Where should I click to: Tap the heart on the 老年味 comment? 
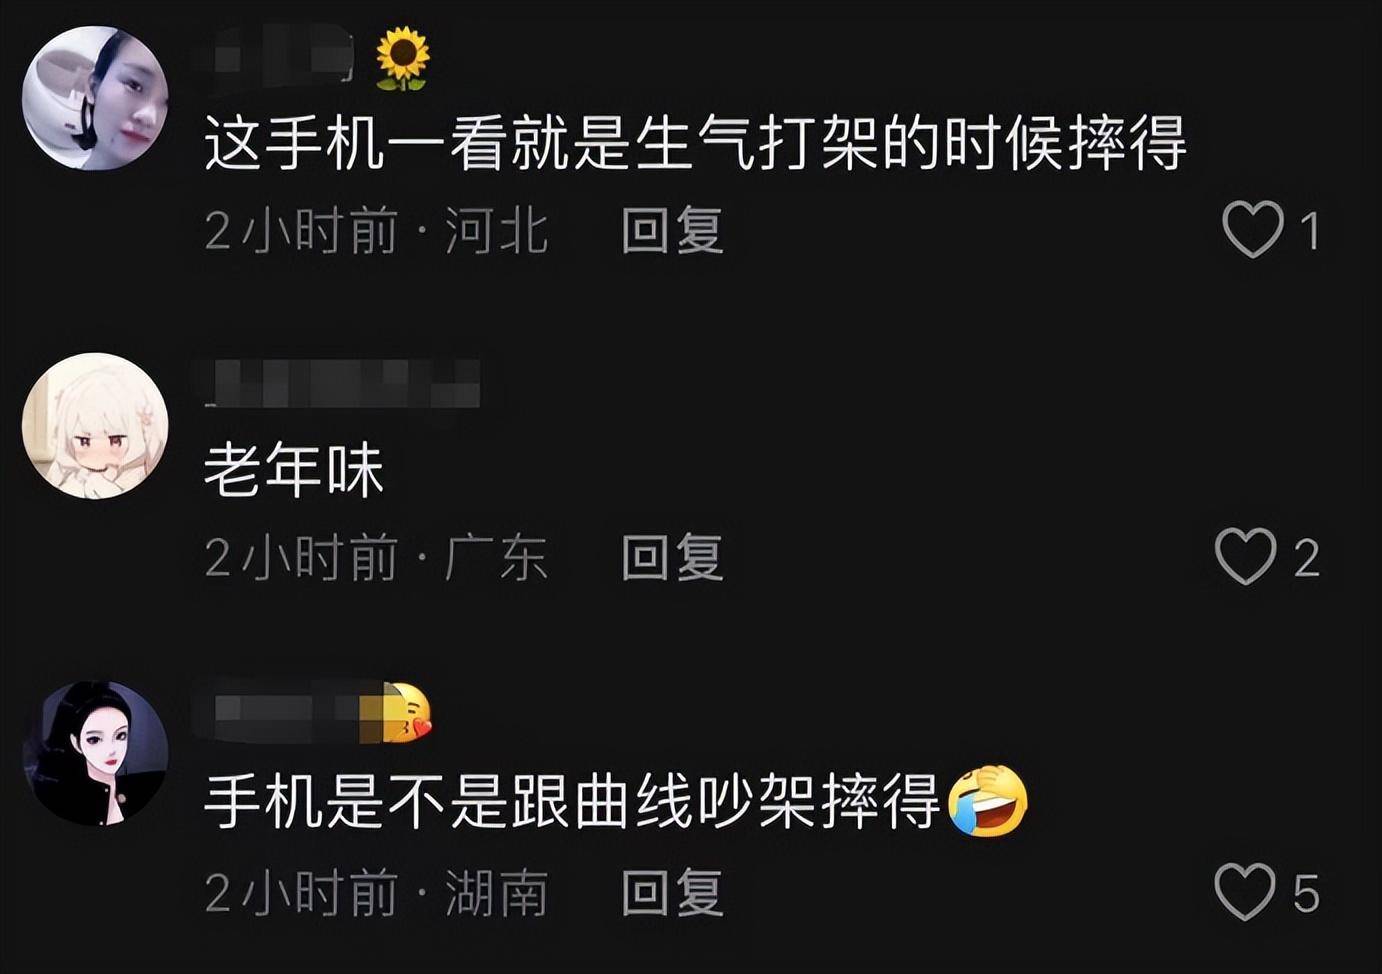[x=1245, y=557]
